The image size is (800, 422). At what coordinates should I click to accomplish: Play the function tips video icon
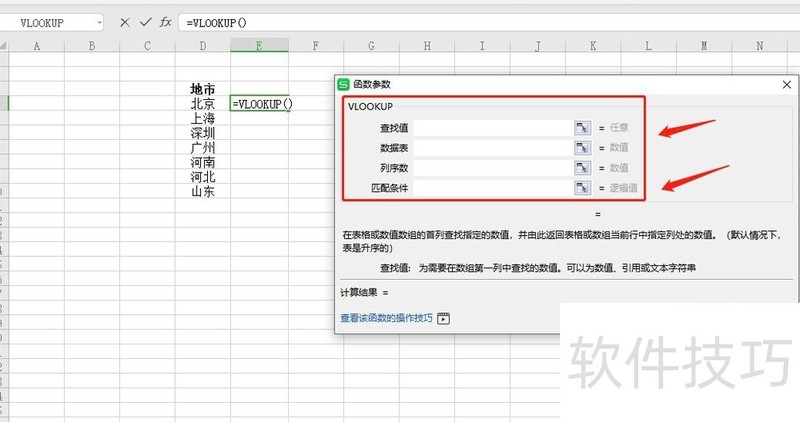click(x=443, y=318)
